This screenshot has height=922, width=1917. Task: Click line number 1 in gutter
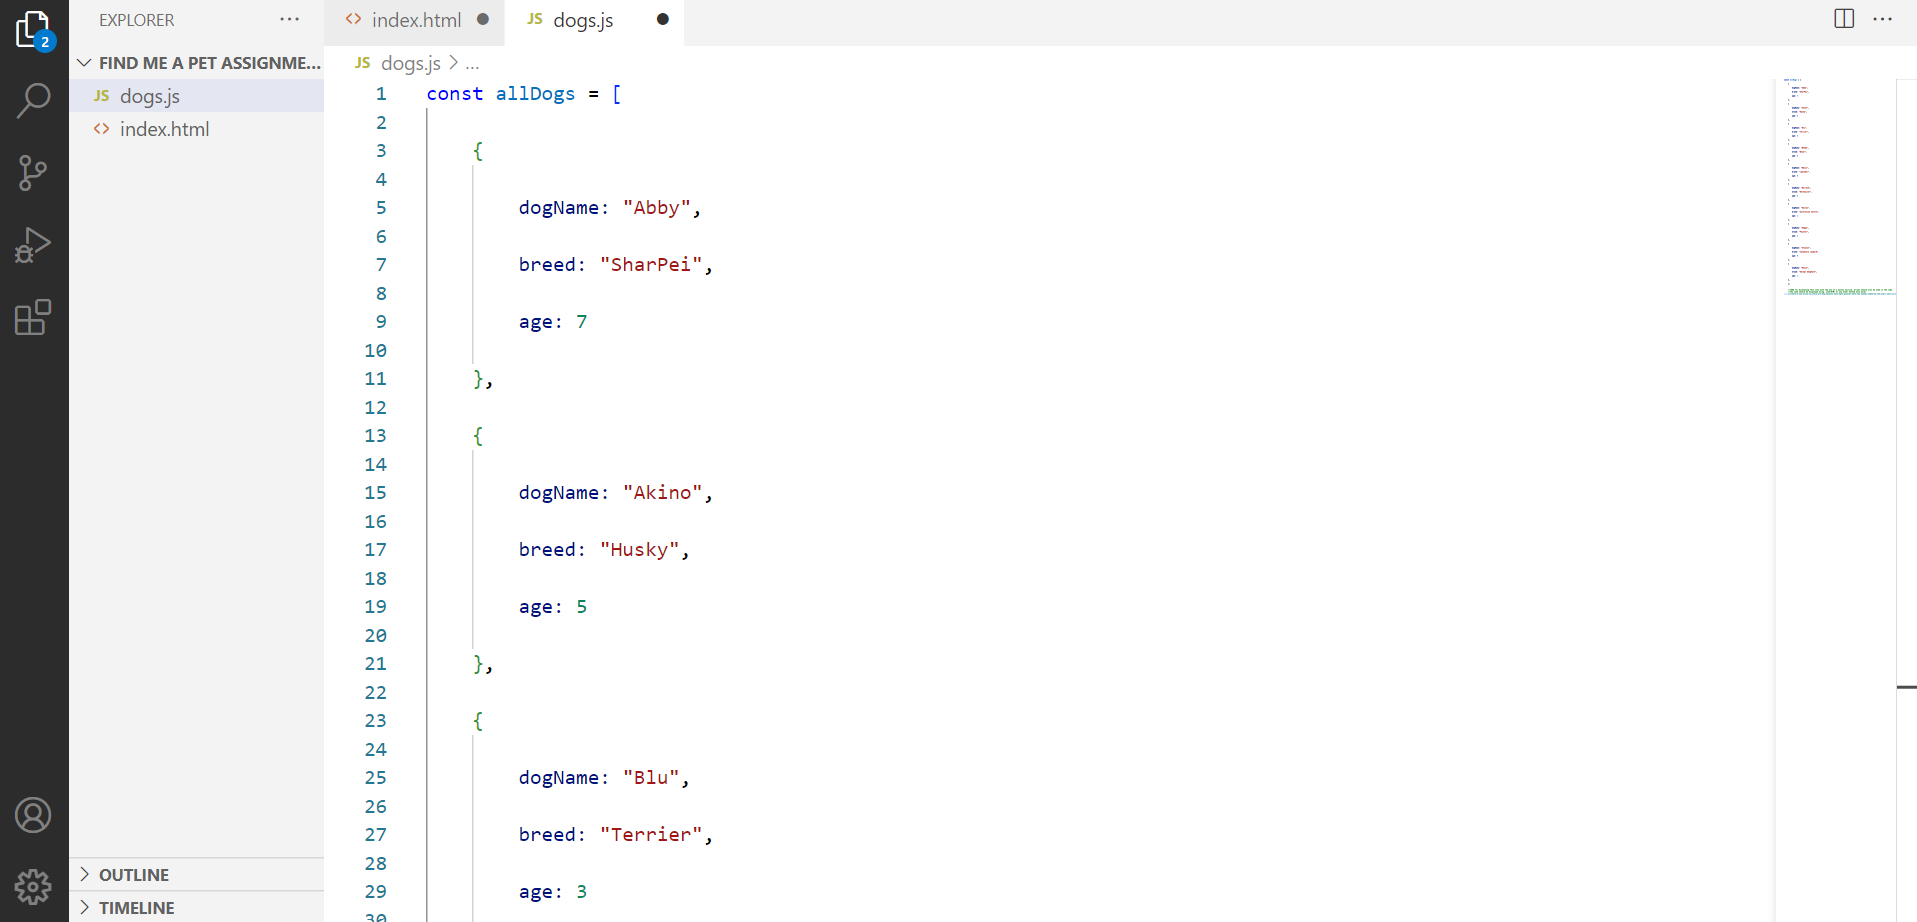[381, 94]
